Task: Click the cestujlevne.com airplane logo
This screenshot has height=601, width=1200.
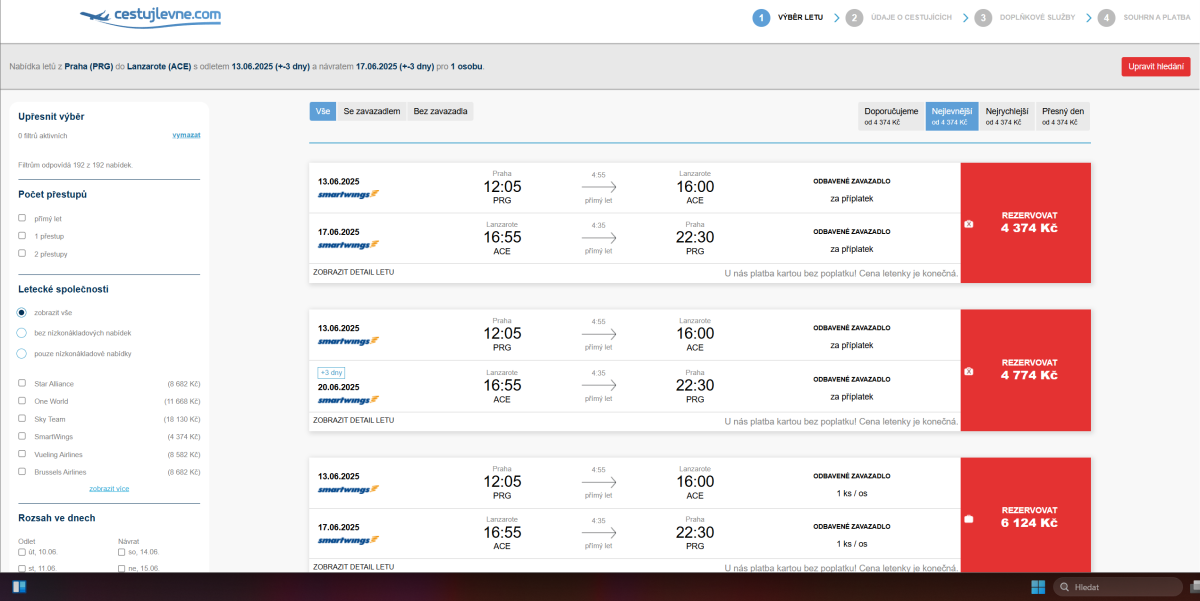Action: coord(150,16)
